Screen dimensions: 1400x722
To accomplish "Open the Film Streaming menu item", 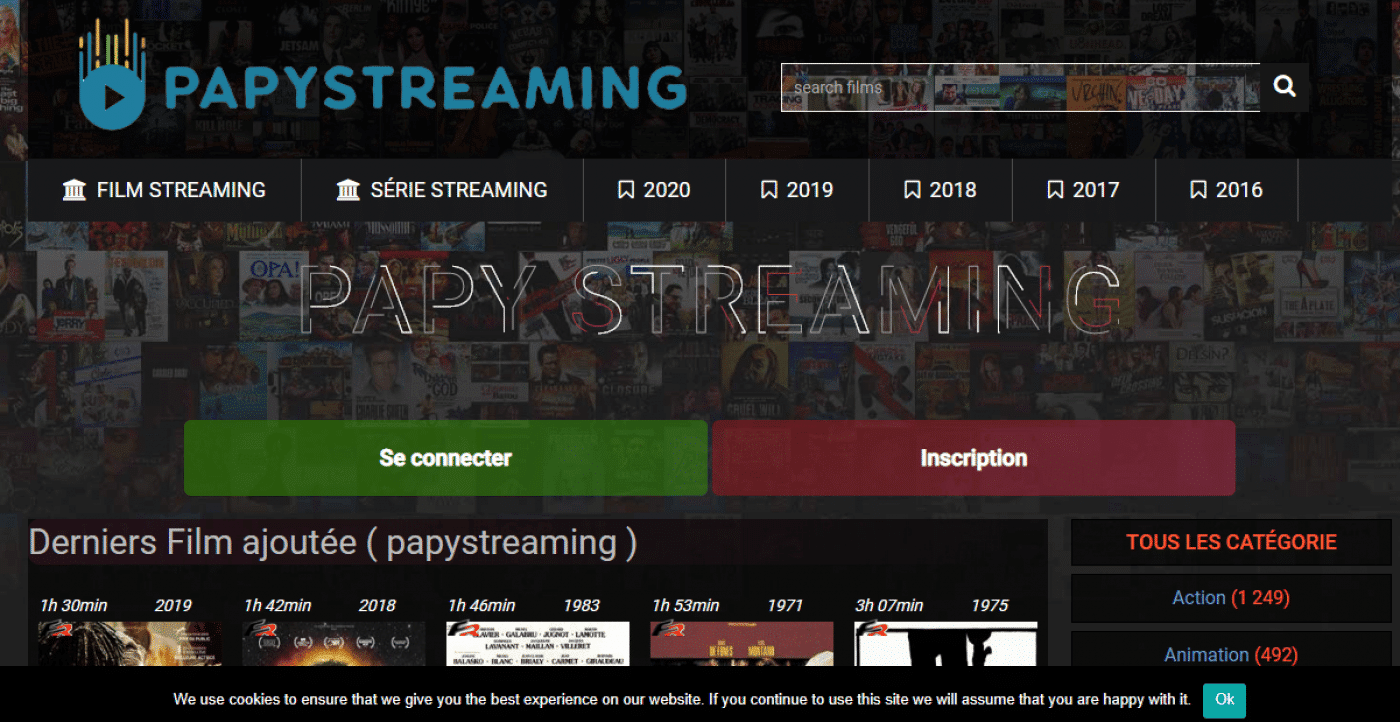I will click(181, 190).
